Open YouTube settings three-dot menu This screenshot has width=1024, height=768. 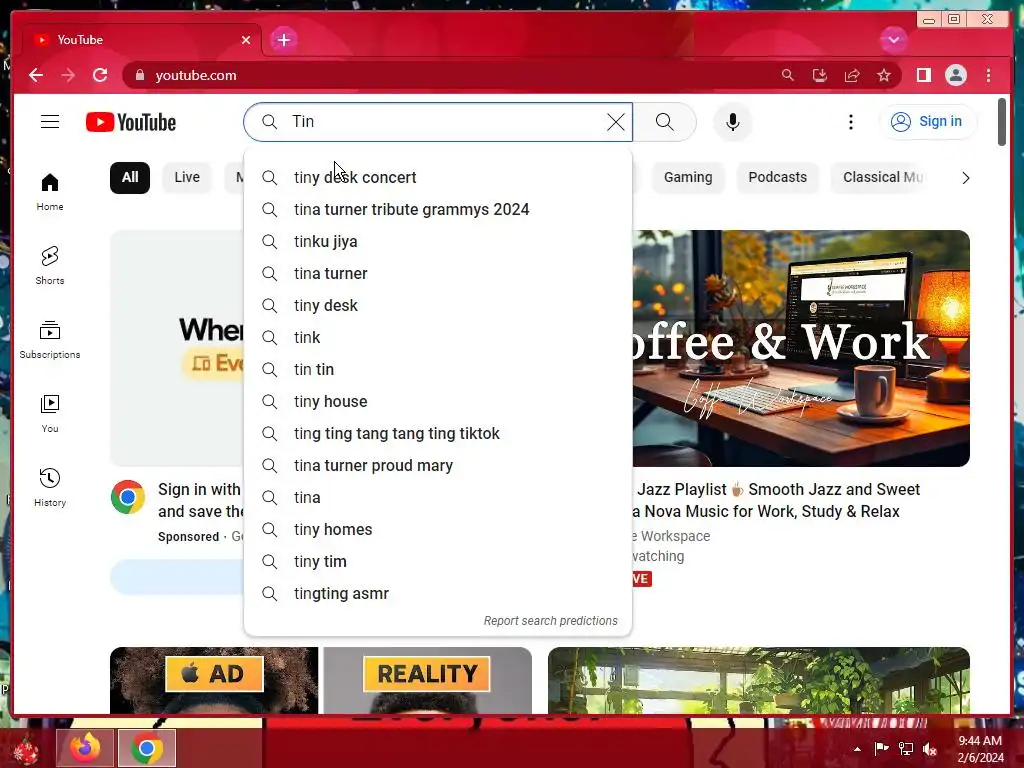(850, 121)
